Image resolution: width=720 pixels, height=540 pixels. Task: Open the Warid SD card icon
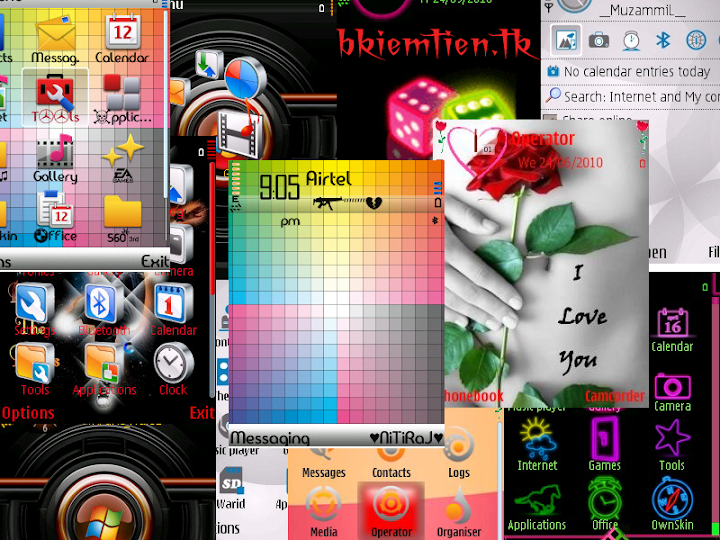pos(231,480)
